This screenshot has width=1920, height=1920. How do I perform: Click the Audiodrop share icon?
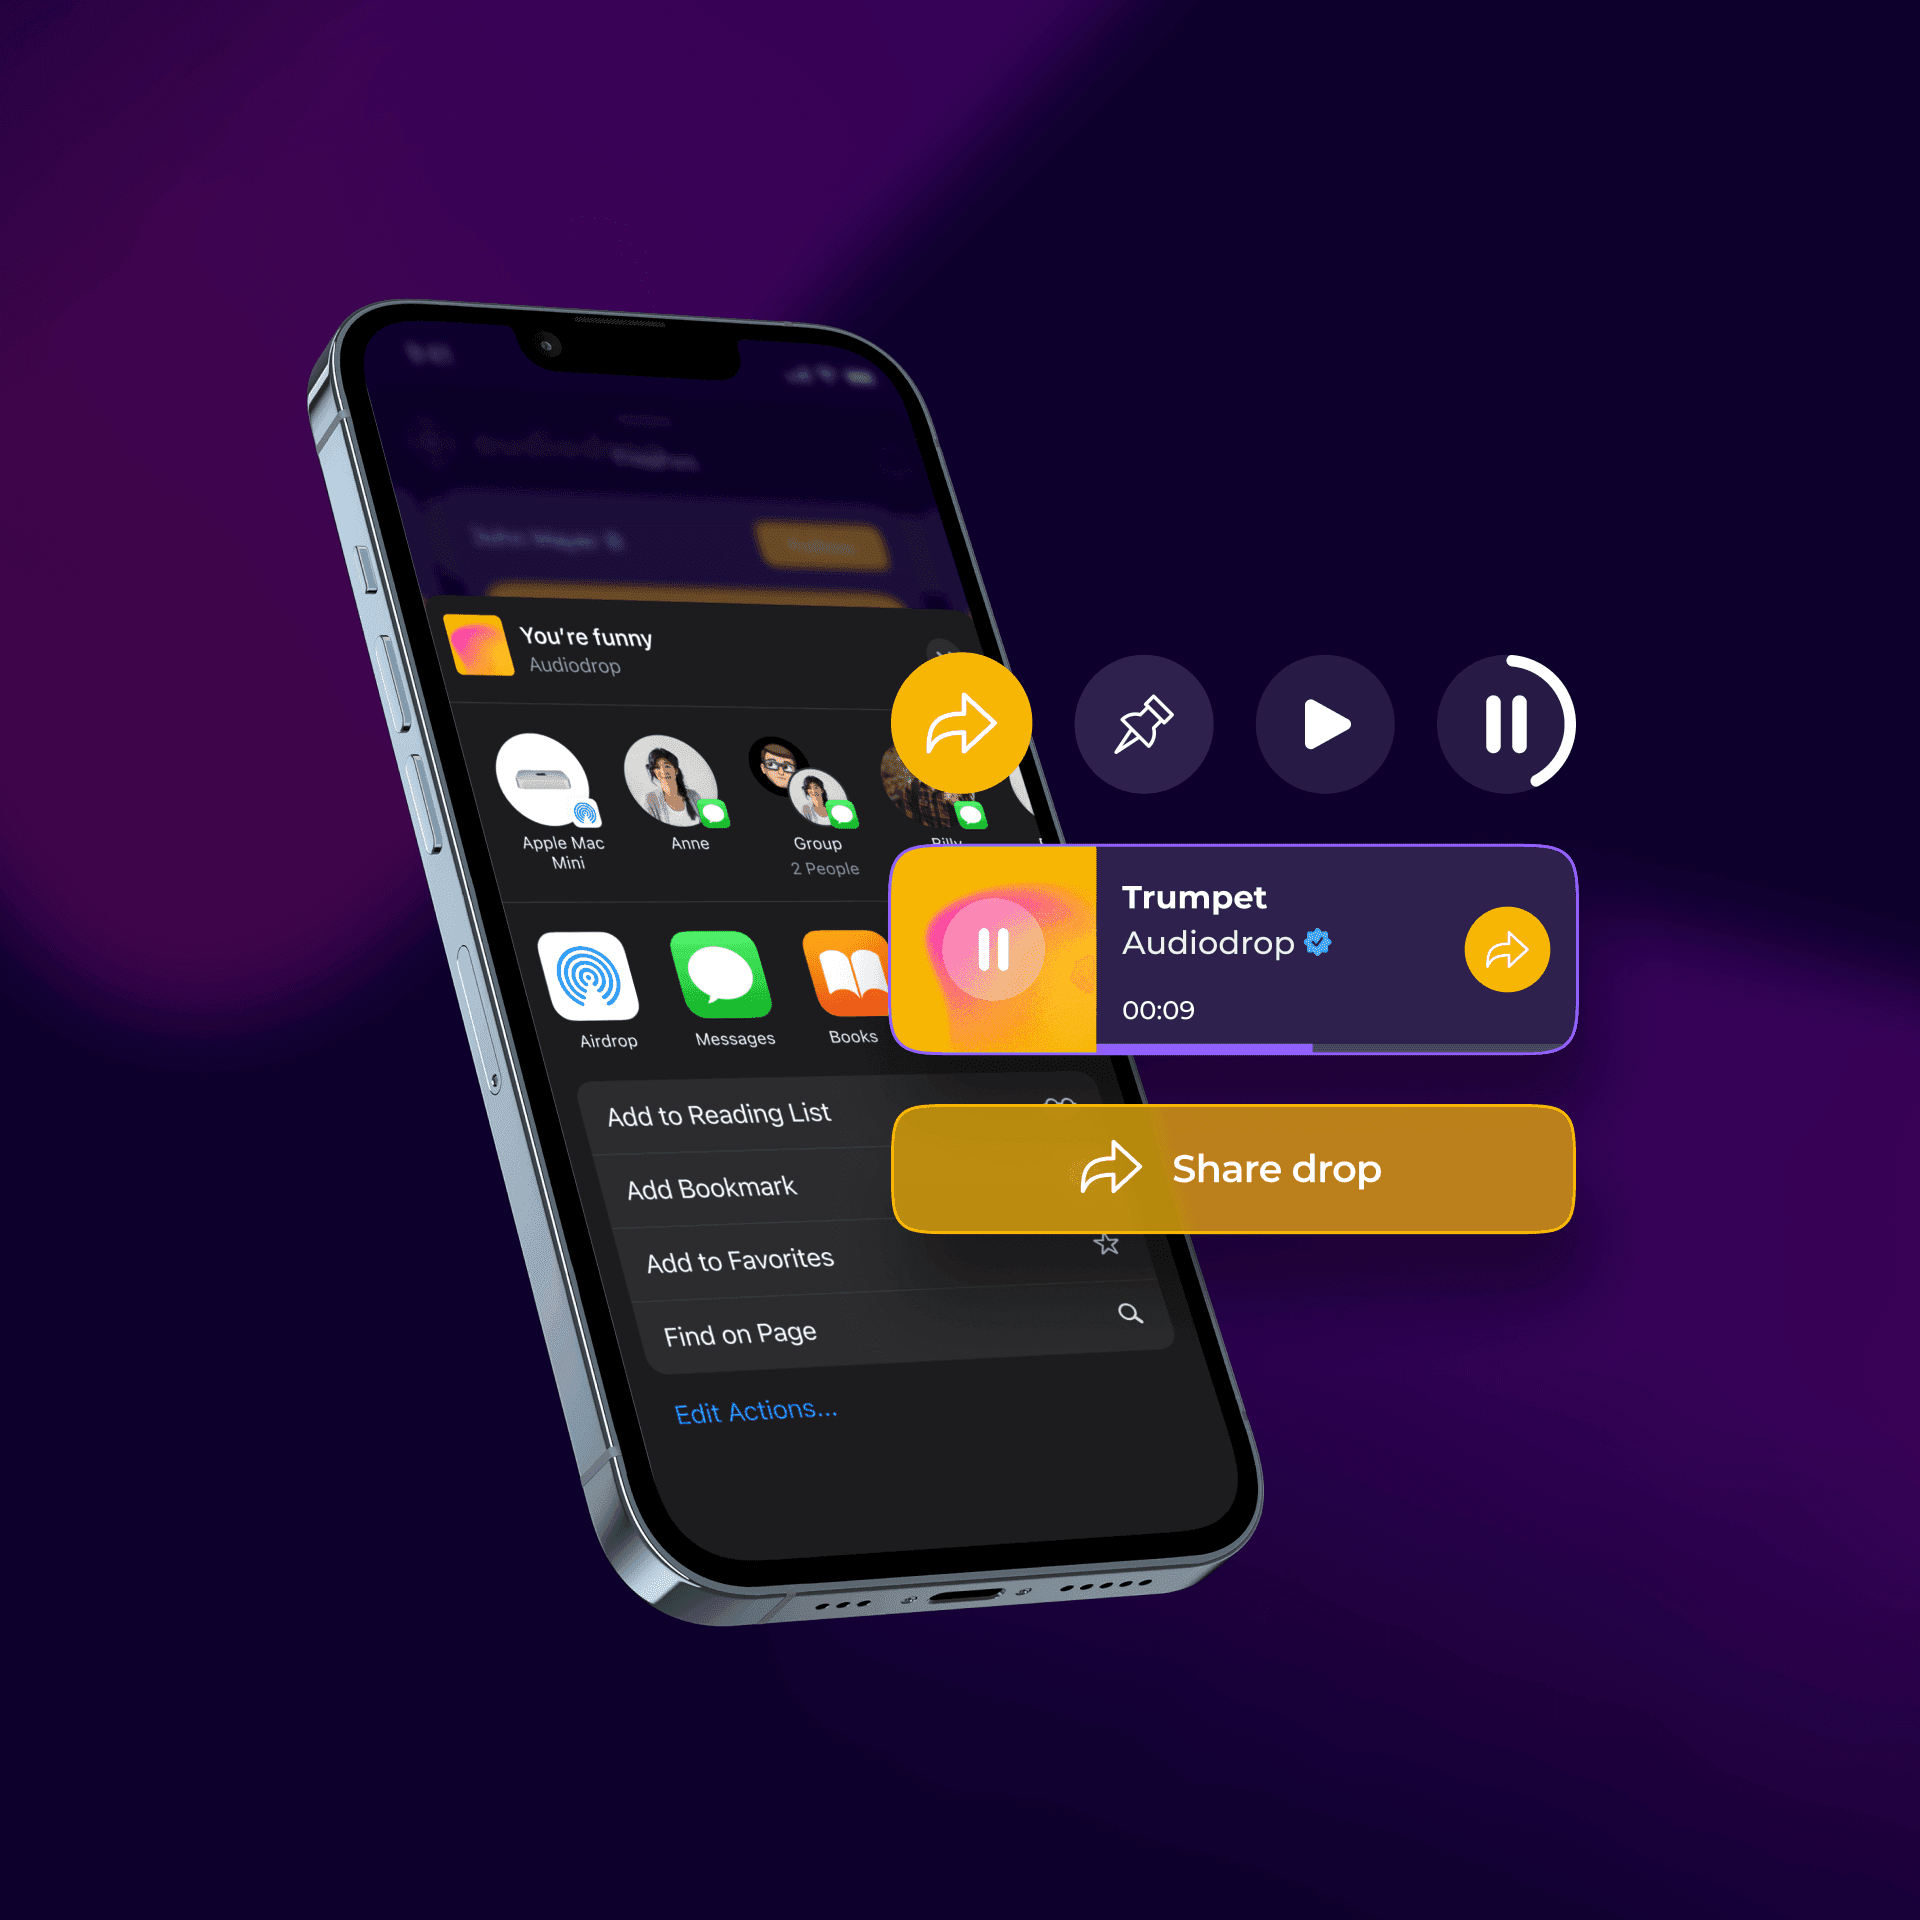(1496, 951)
